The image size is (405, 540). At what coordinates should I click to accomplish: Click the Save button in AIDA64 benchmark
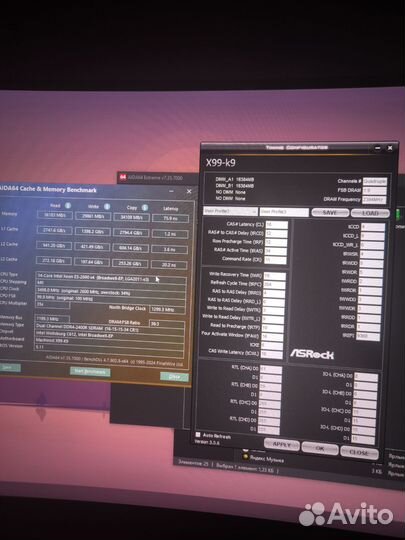tap(9, 367)
